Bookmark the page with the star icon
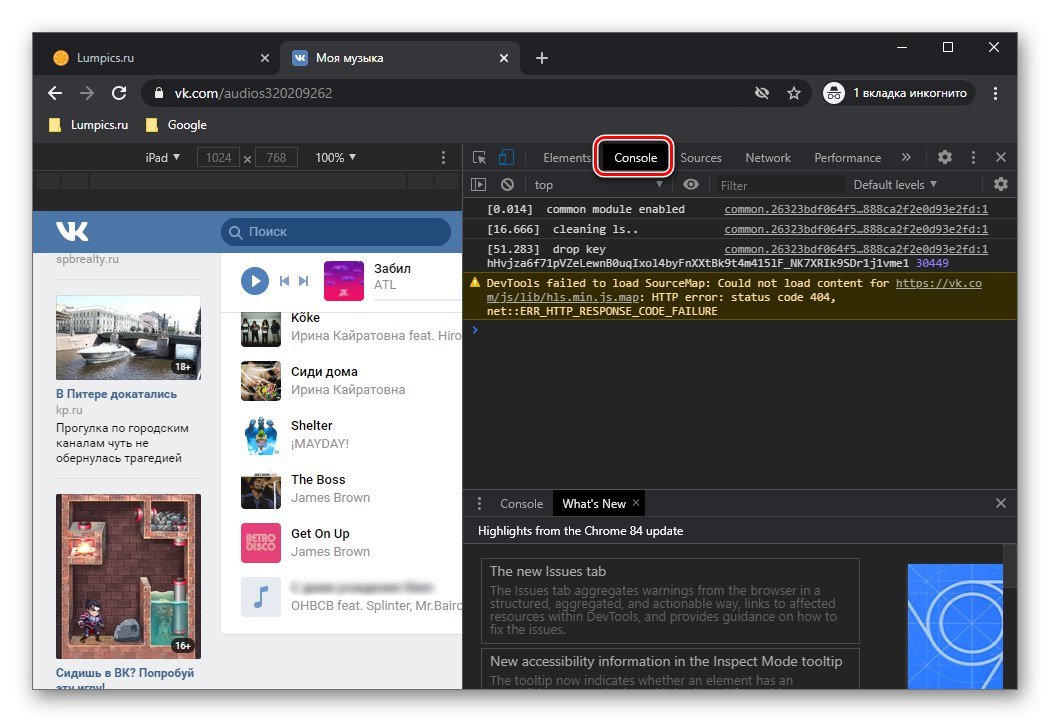This screenshot has width=1050, height=722. point(794,92)
